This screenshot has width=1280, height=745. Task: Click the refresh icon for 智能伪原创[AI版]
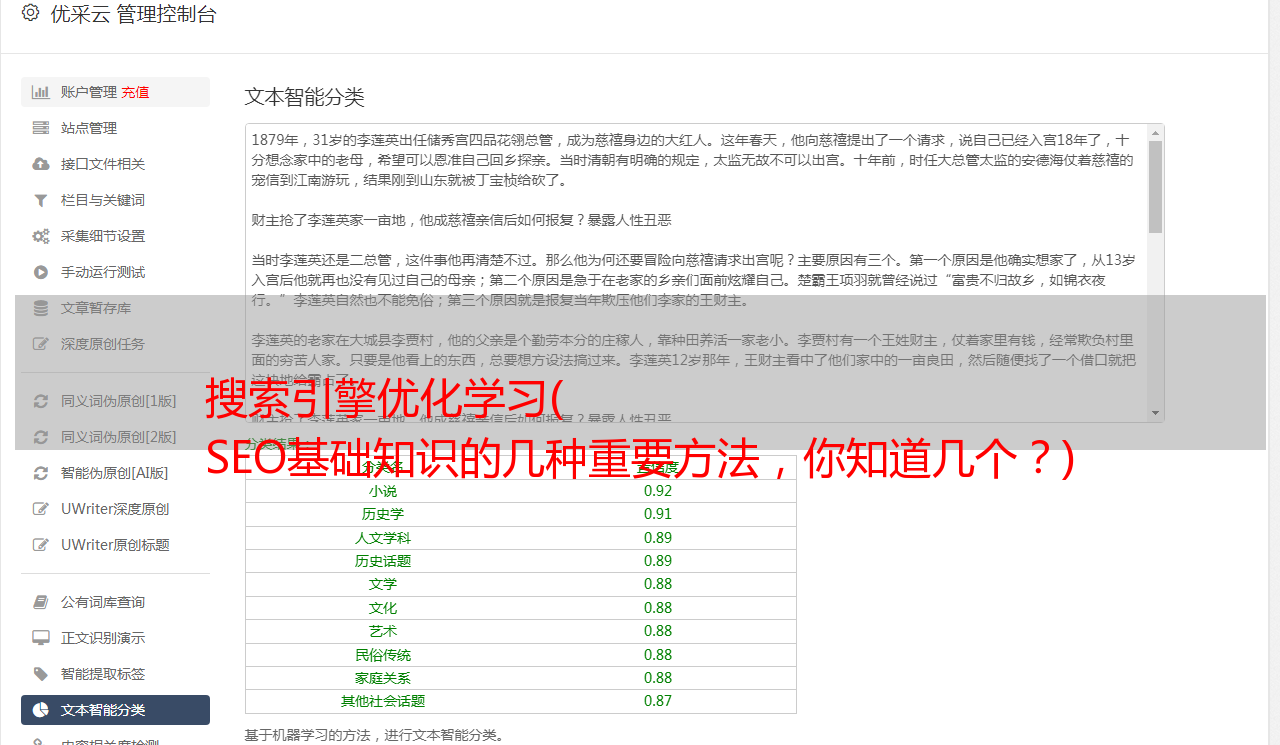click(41, 473)
